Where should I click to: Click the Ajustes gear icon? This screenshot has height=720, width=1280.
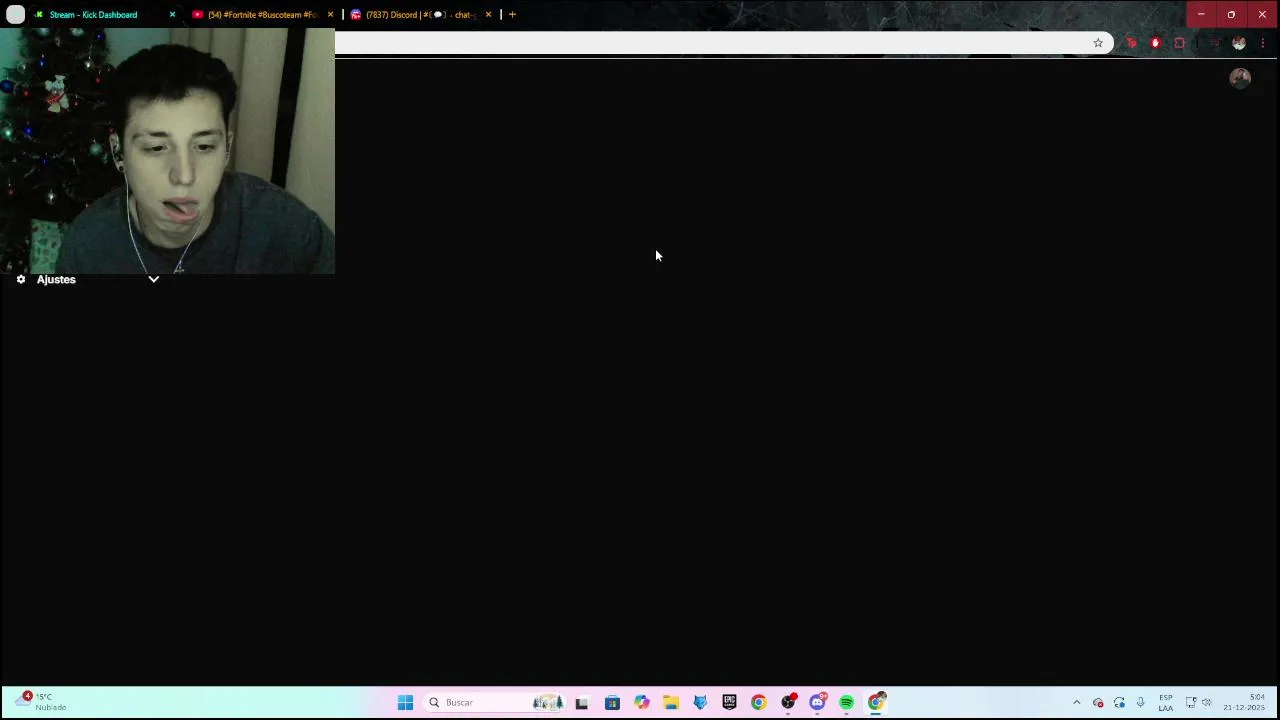tap(21, 280)
